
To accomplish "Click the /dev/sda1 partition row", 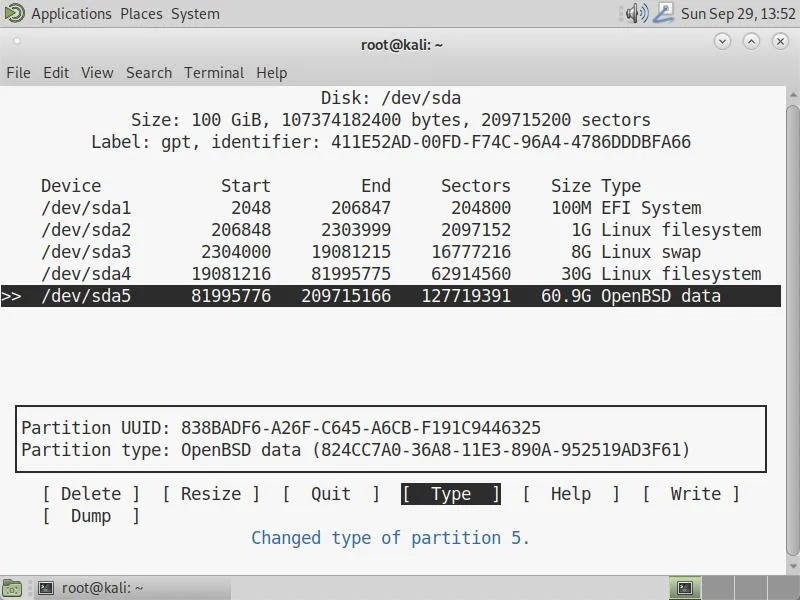I will tap(391, 208).
